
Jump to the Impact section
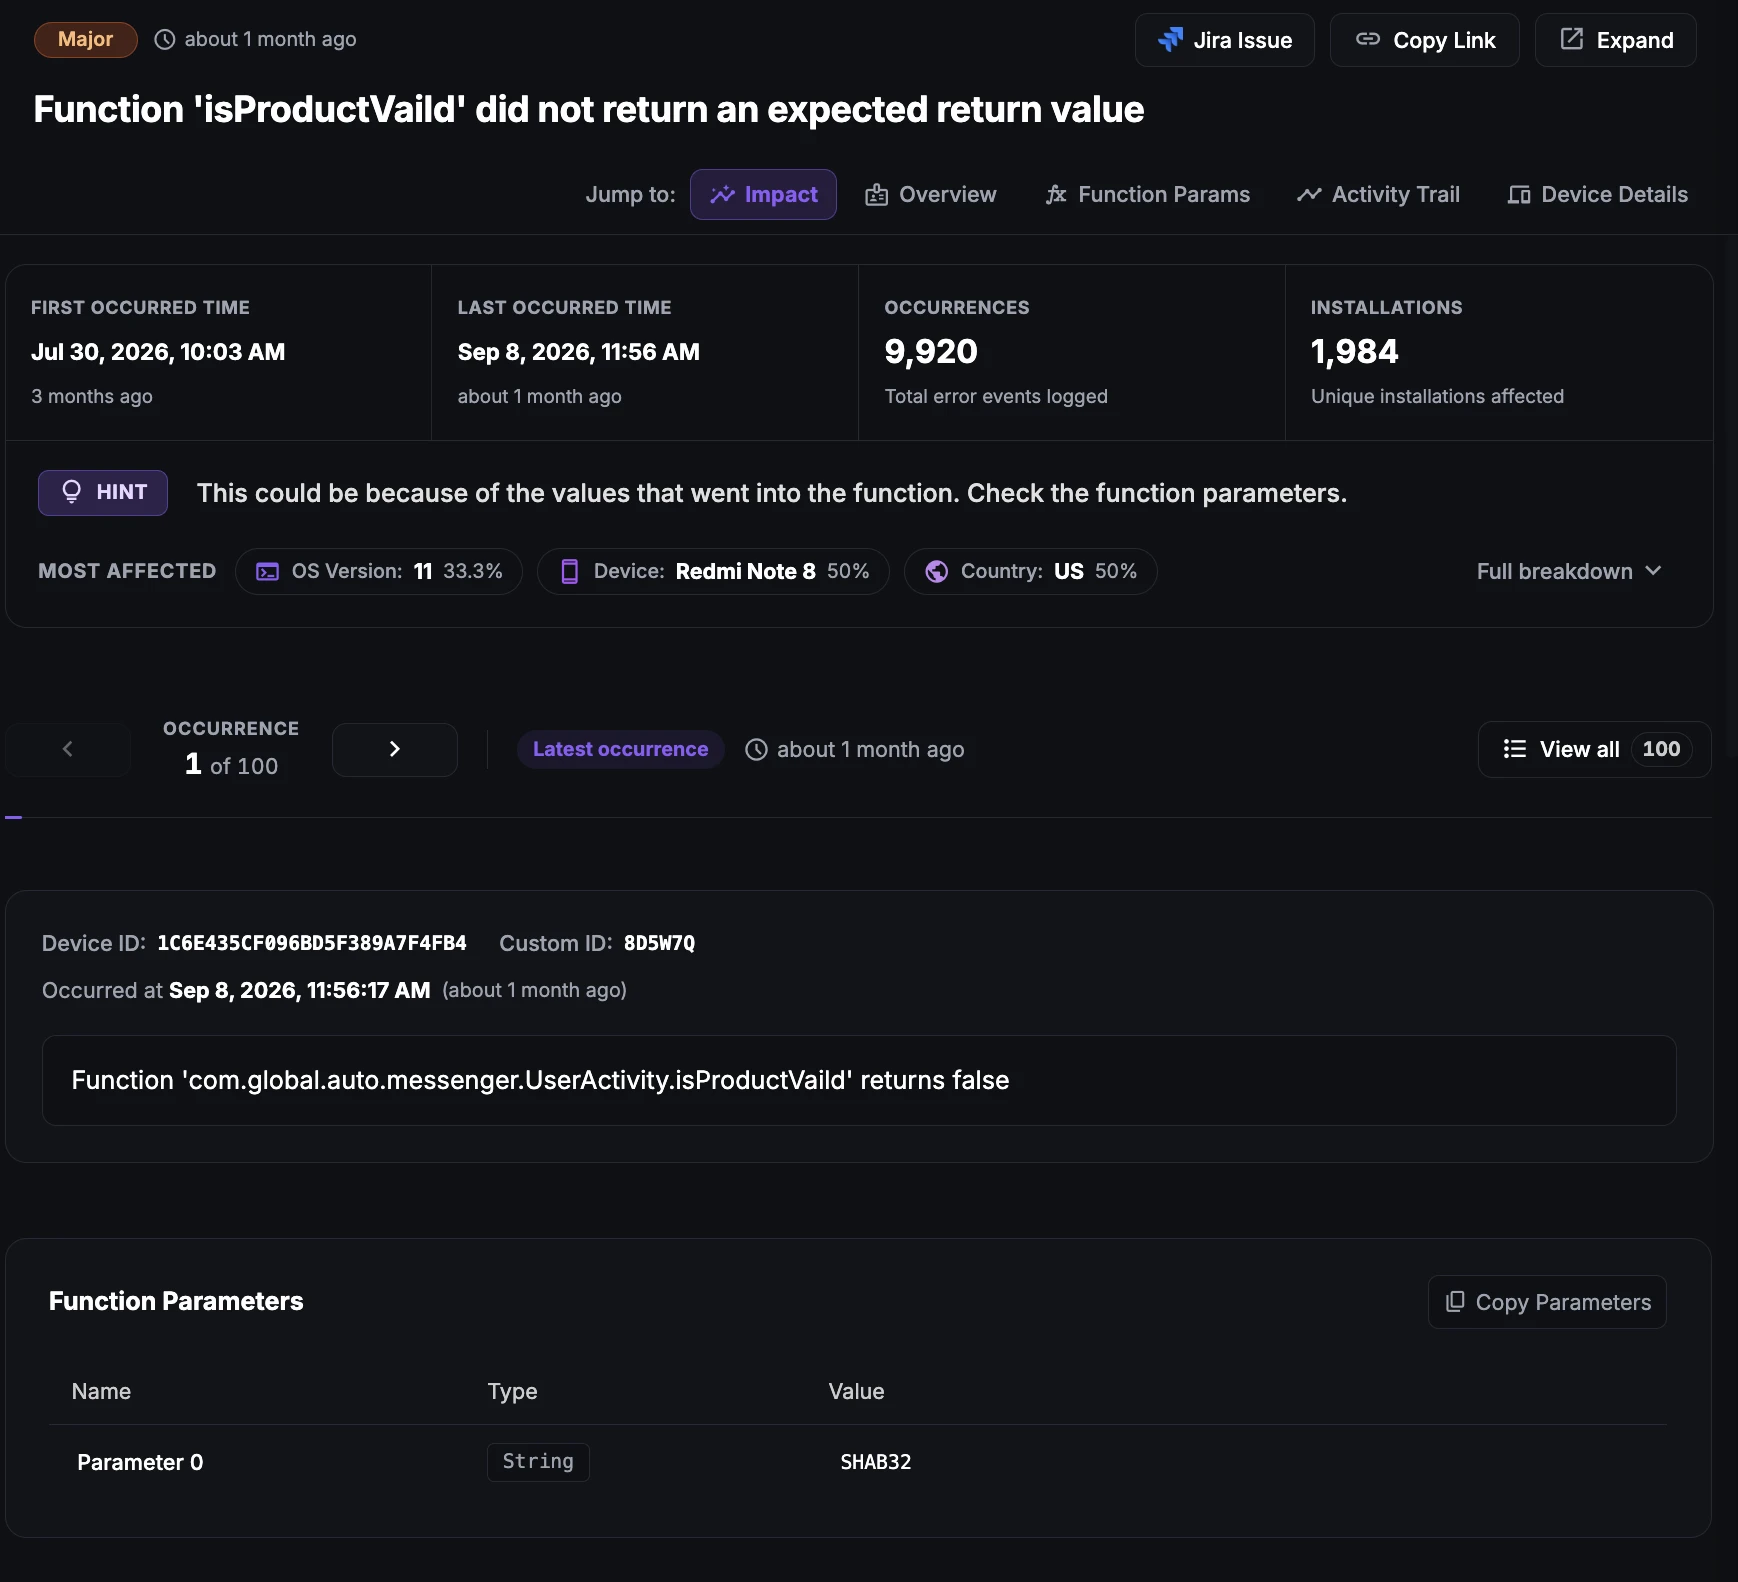tap(763, 194)
